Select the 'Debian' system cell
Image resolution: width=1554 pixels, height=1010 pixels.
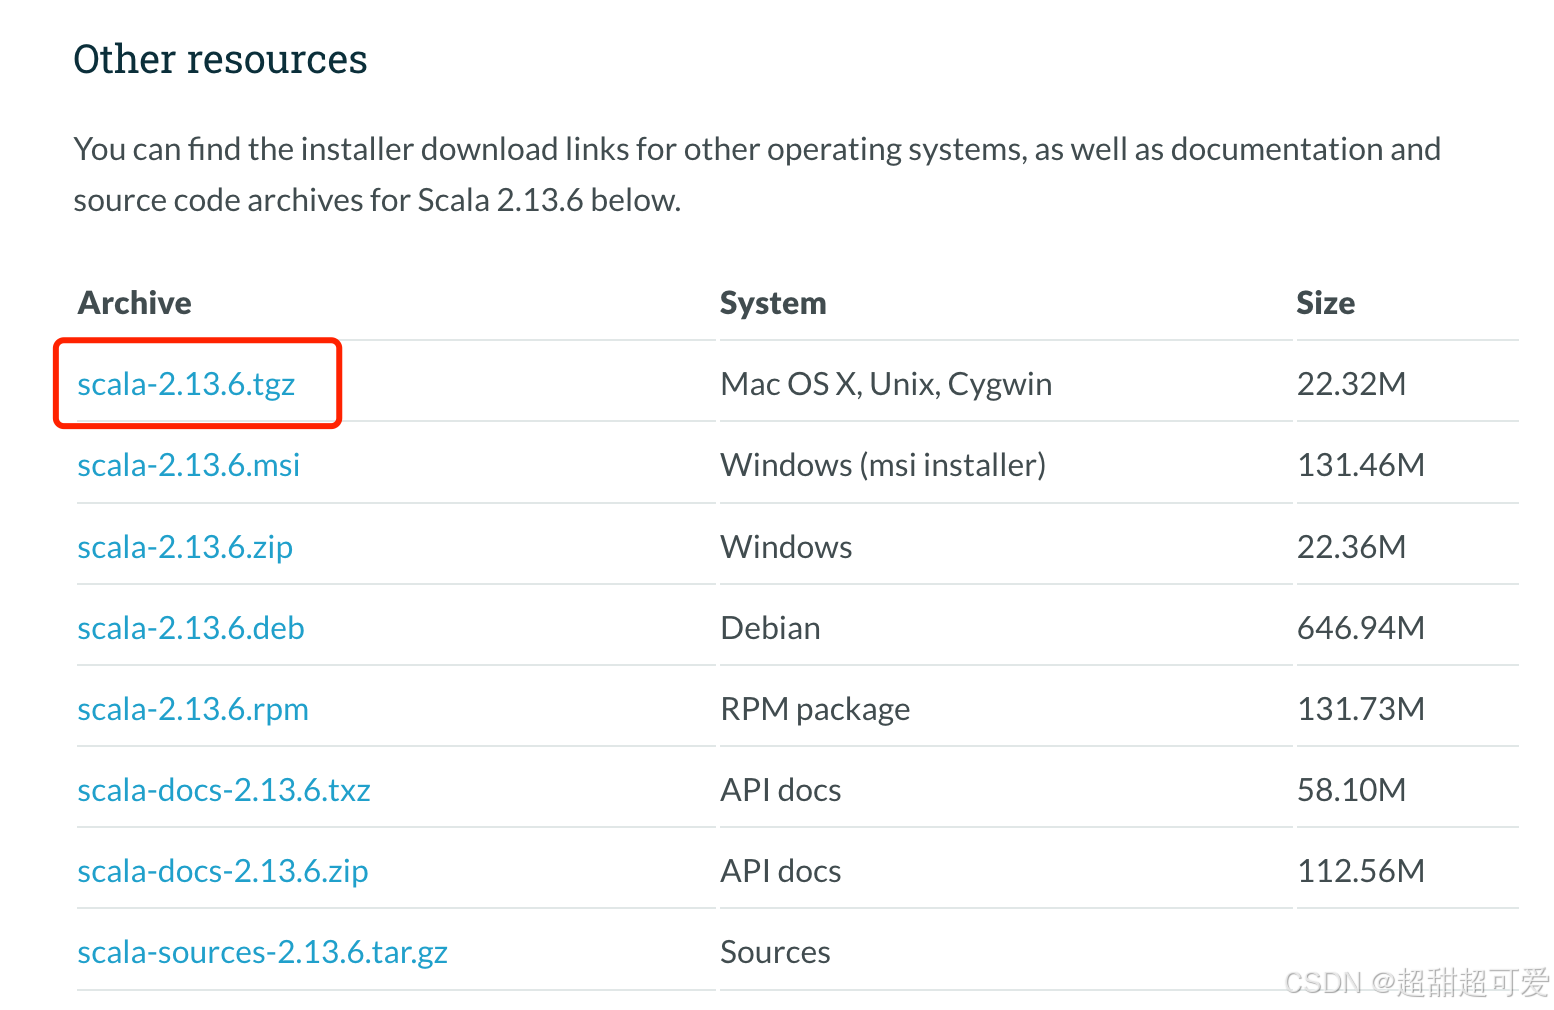click(x=770, y=628)
